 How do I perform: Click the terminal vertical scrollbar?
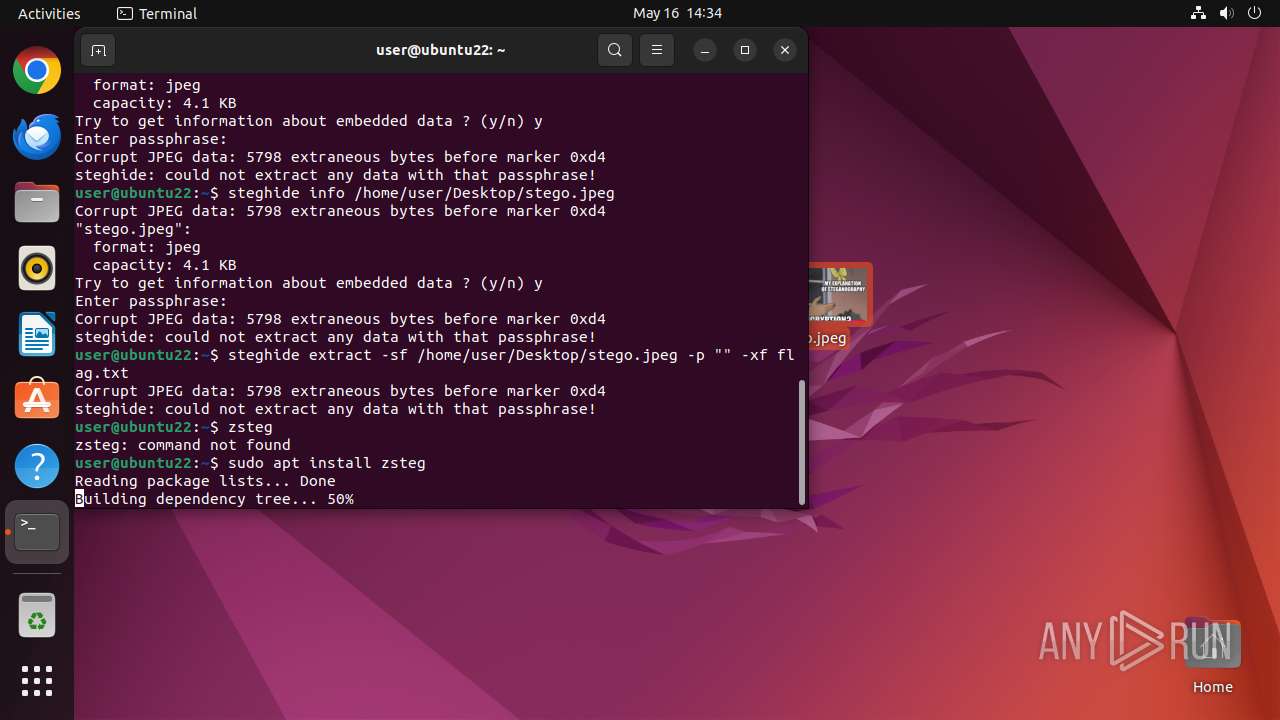click(x=802, y=442)
